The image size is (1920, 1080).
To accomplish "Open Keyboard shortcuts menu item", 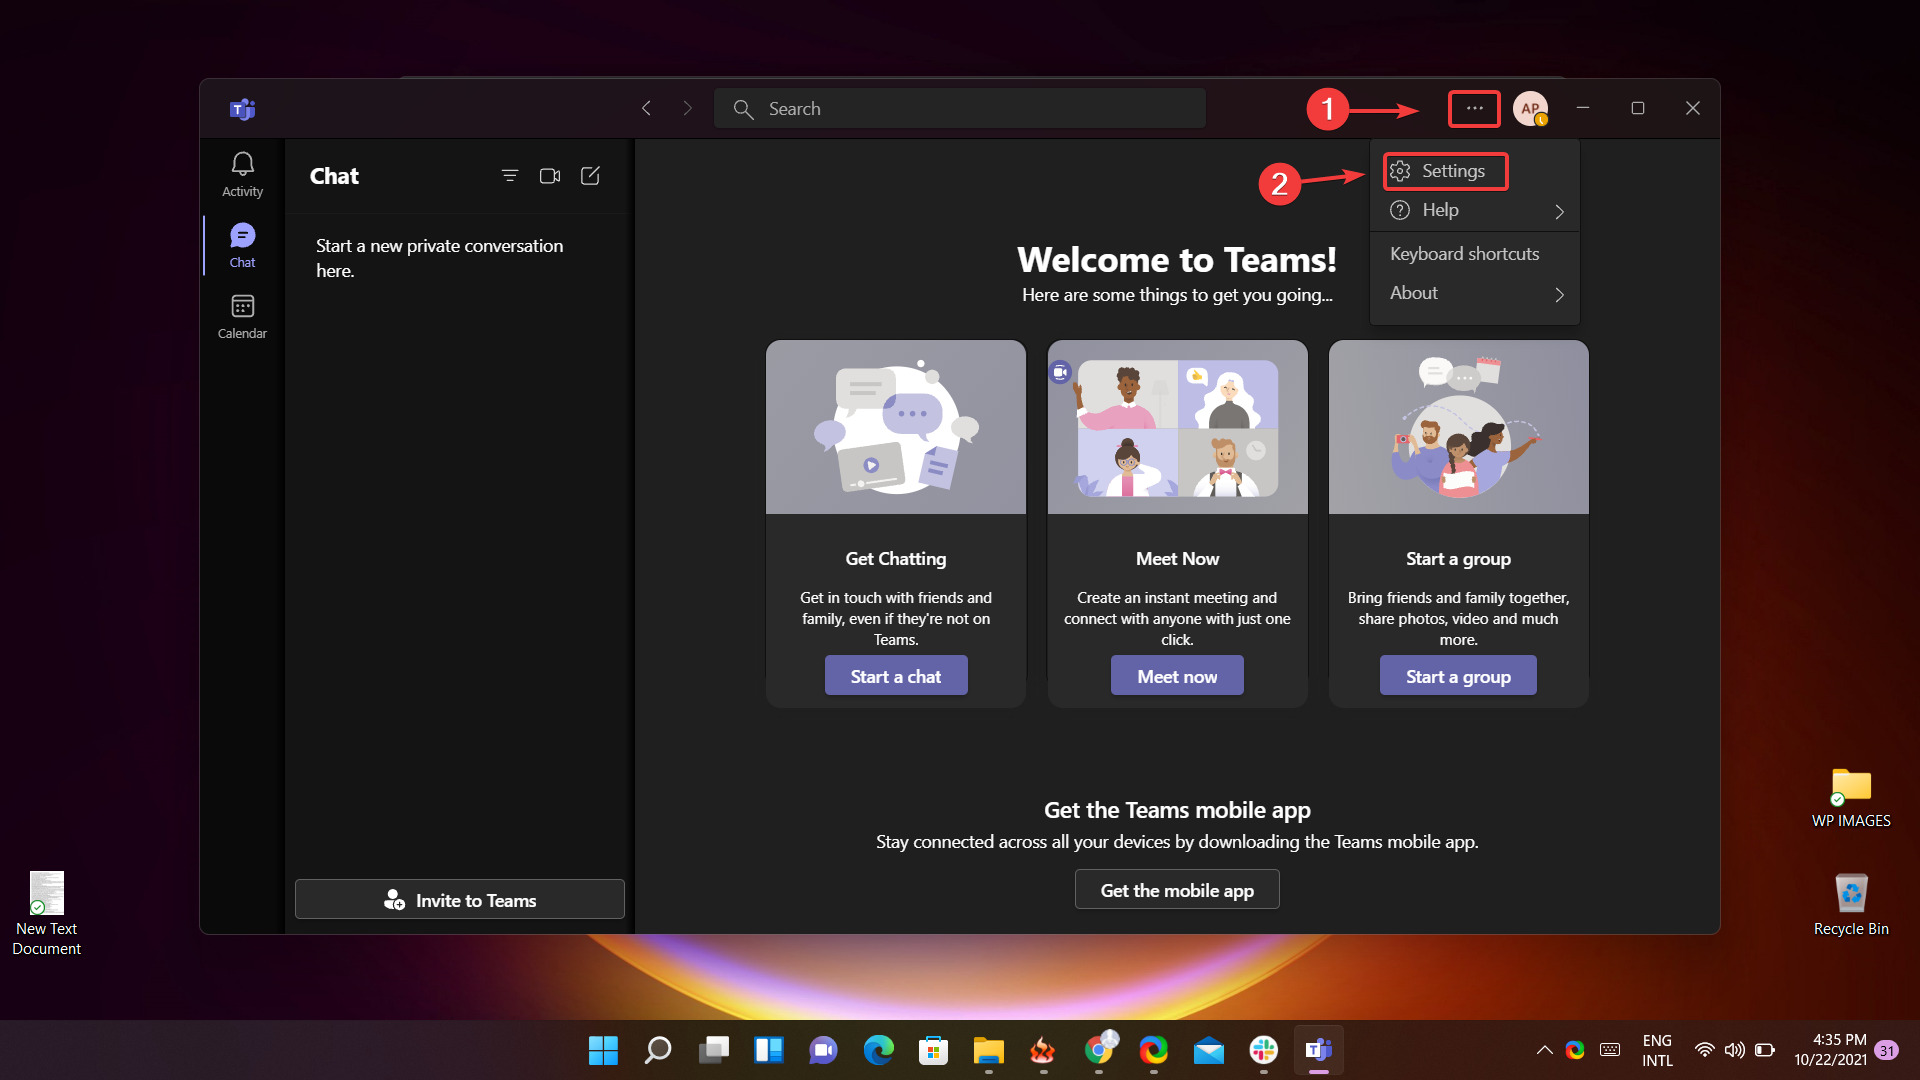I will 1464,254.
